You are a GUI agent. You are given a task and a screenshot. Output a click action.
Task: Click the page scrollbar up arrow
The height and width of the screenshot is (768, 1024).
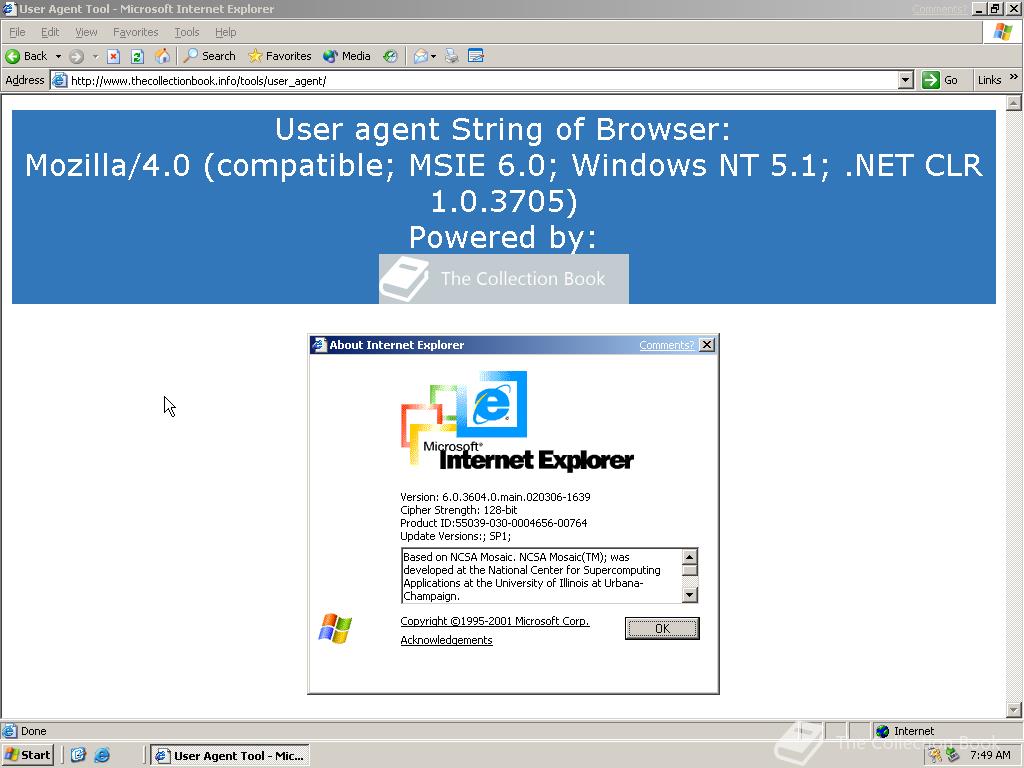tap(1014, 103)
